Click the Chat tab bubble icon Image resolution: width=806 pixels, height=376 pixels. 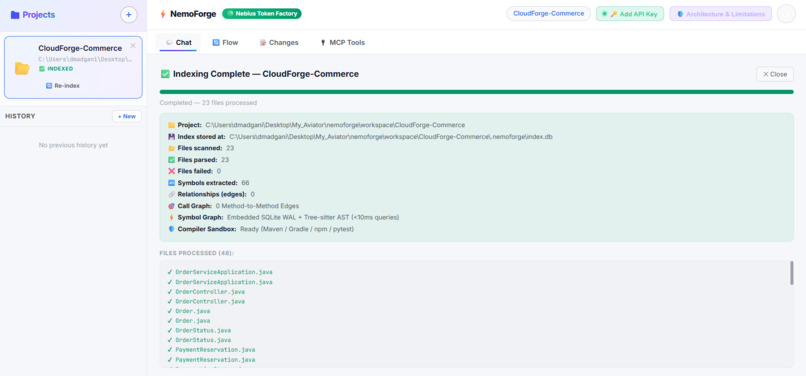pos(169,43)
